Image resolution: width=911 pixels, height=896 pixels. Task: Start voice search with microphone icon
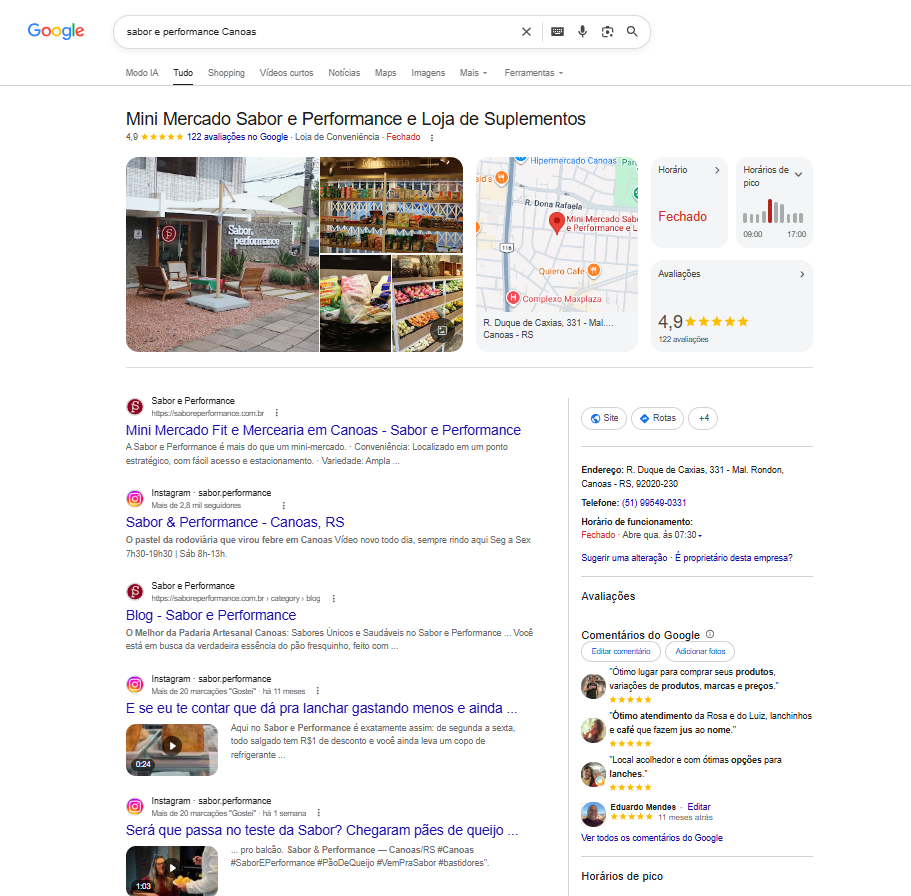tap(582, 32)
